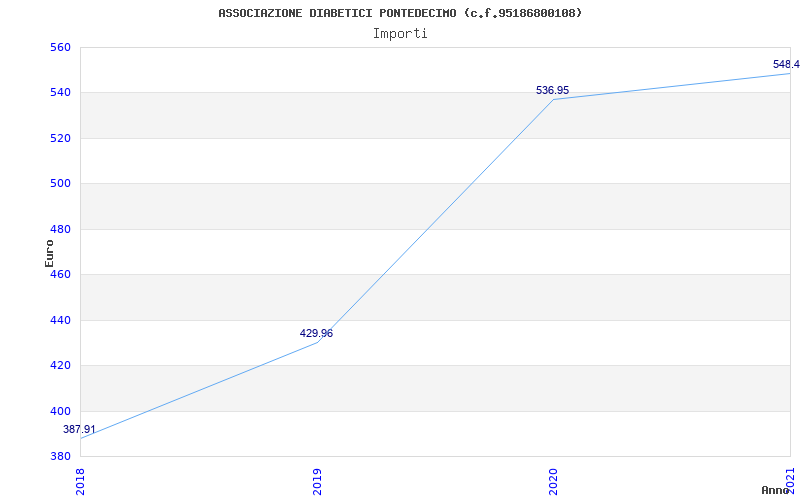Click the chart title ASSOCIAZIONE DIABETICI PONTEDECIMO
The width and height of the screenshot is (800, 500).
[400, 13]
